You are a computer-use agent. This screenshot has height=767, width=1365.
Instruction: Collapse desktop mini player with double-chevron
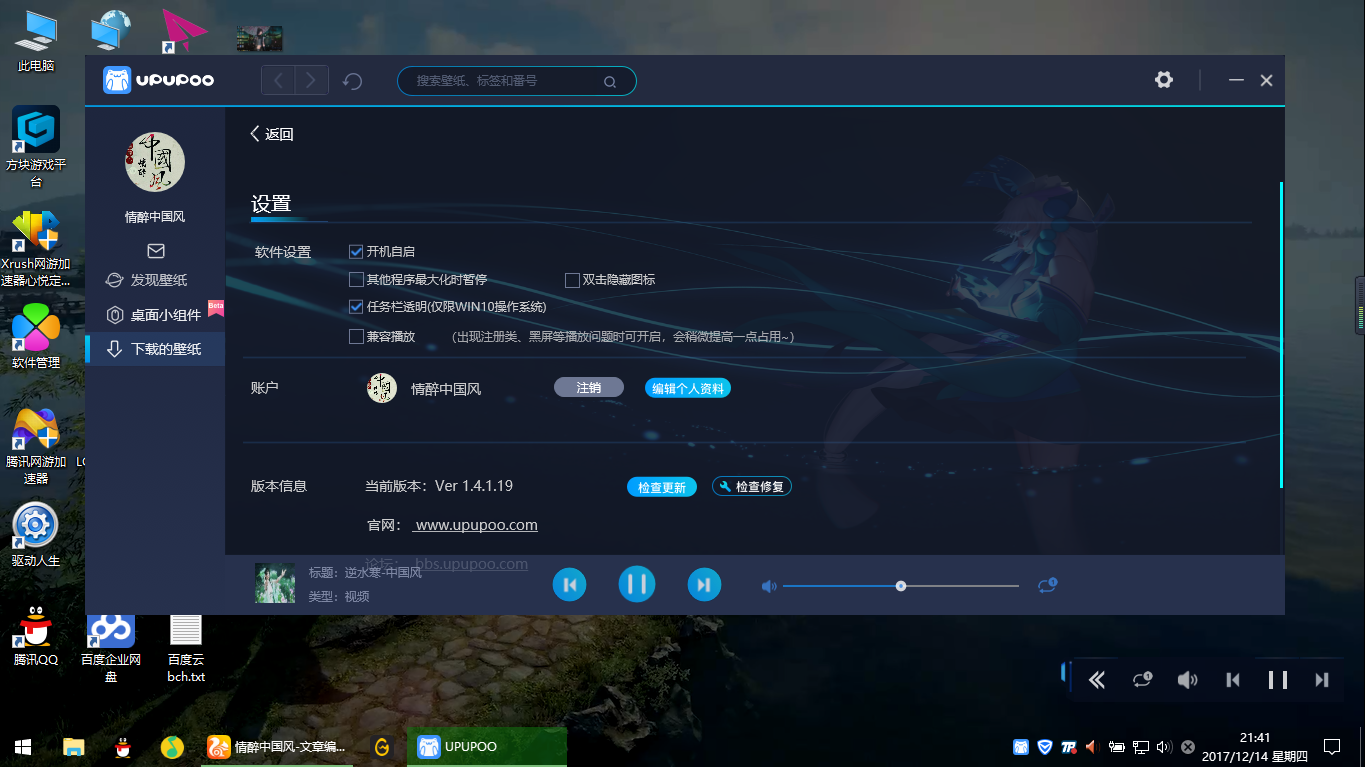point(1097,680)
